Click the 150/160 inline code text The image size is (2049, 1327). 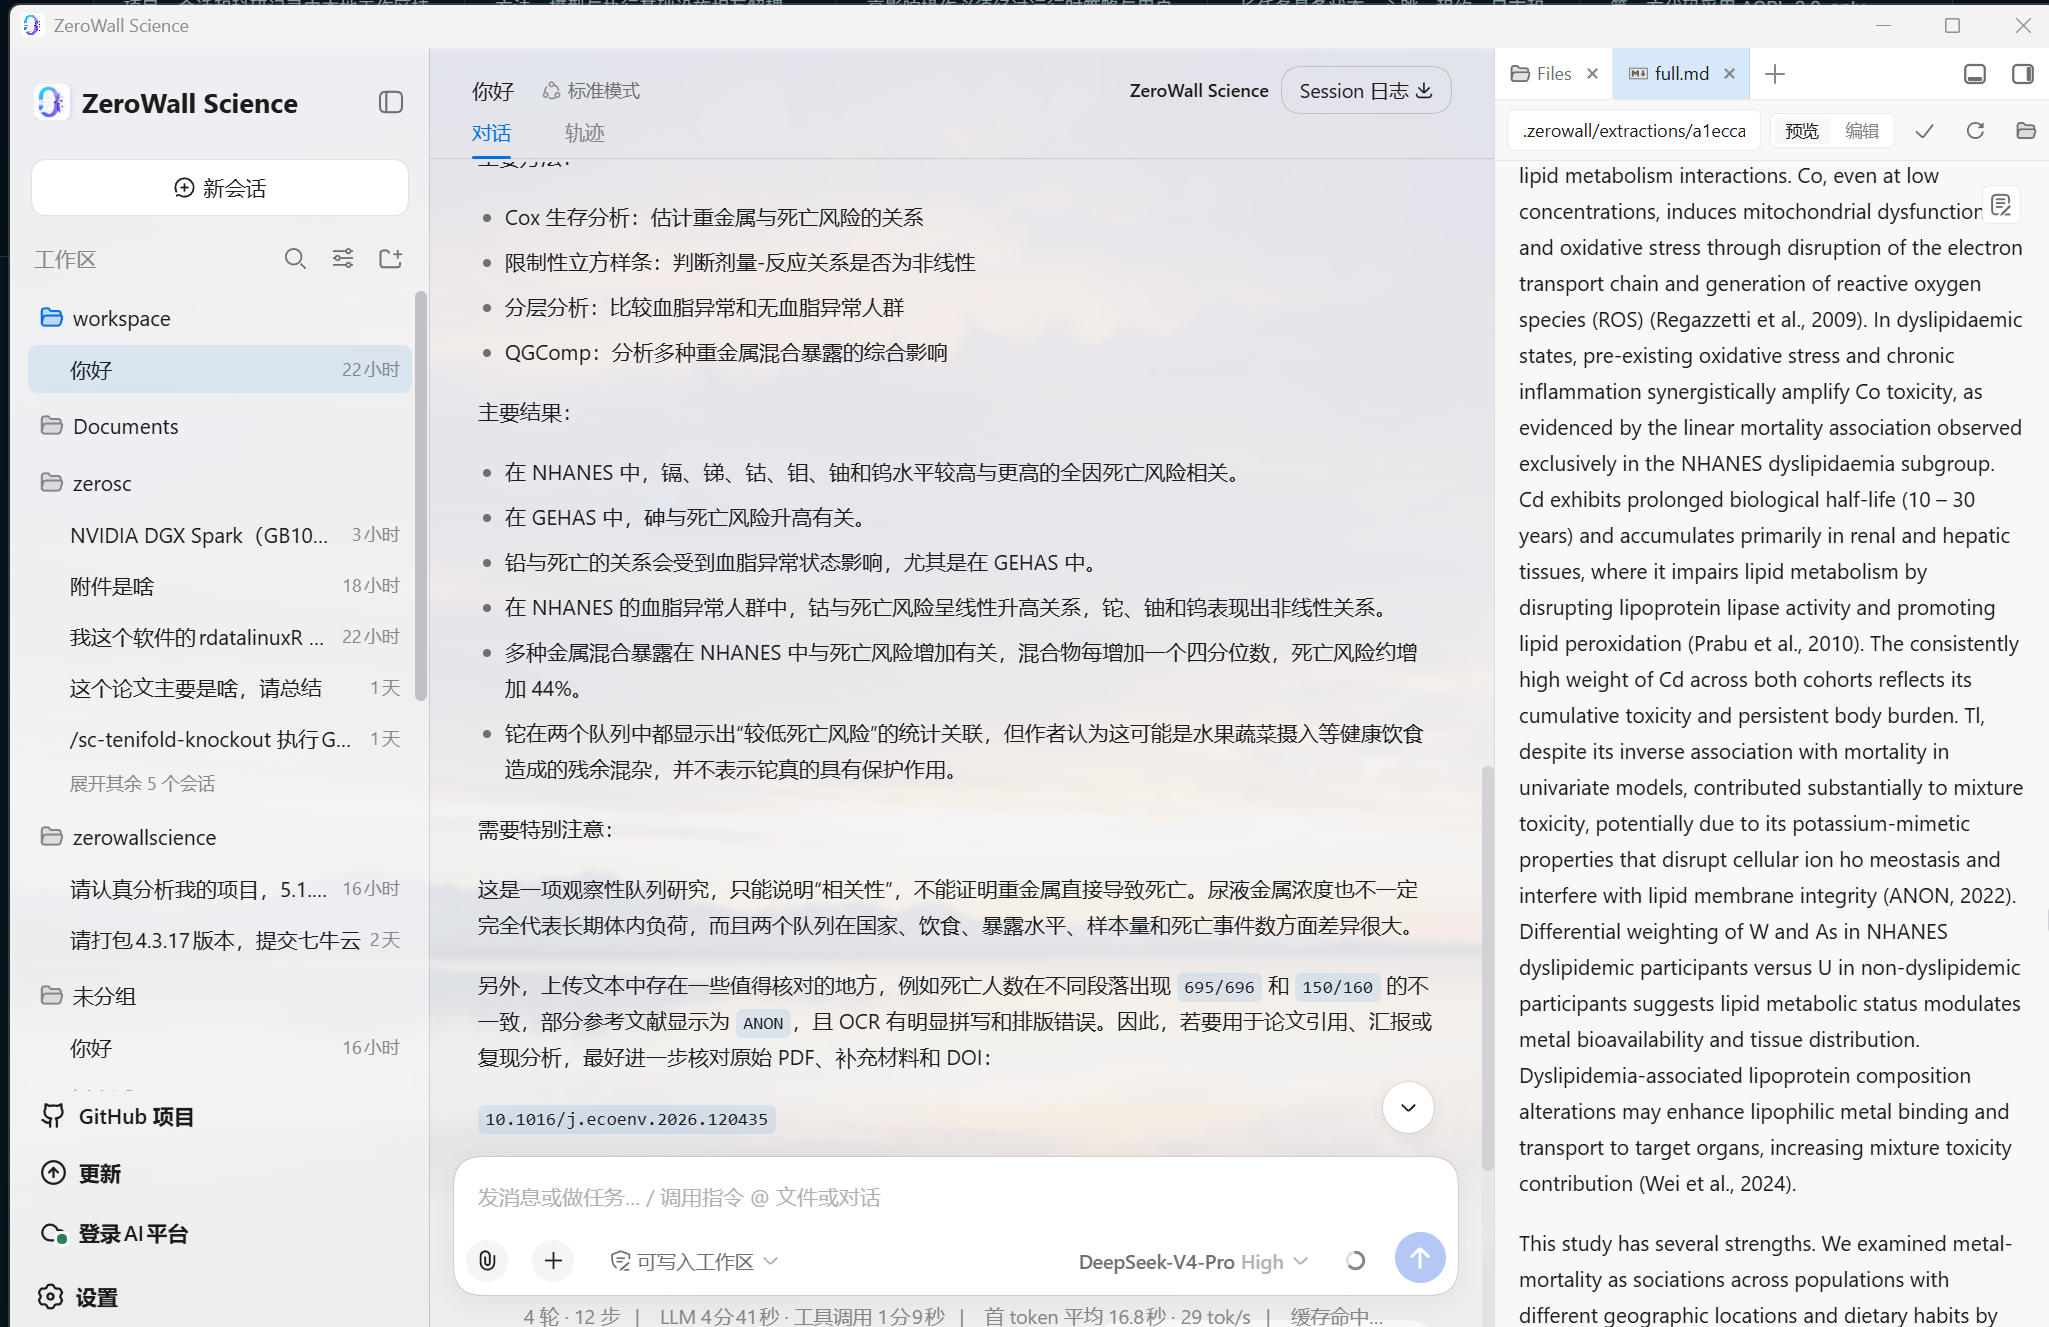tap(1337, 987)
